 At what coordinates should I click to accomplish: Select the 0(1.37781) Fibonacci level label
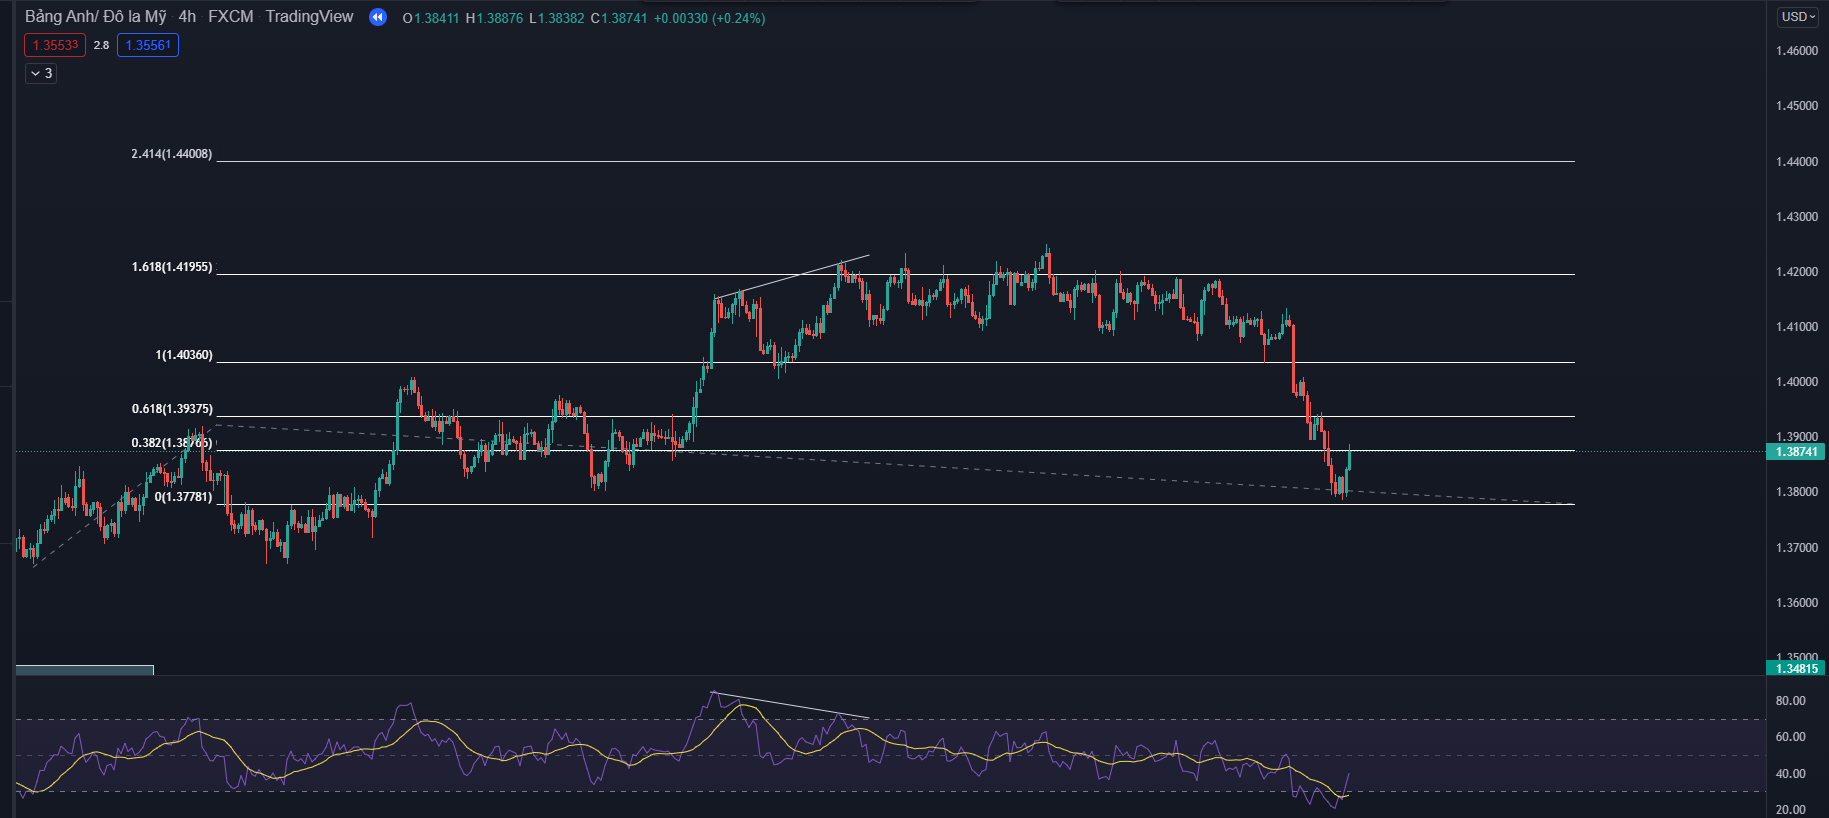(x=183, y=497)
